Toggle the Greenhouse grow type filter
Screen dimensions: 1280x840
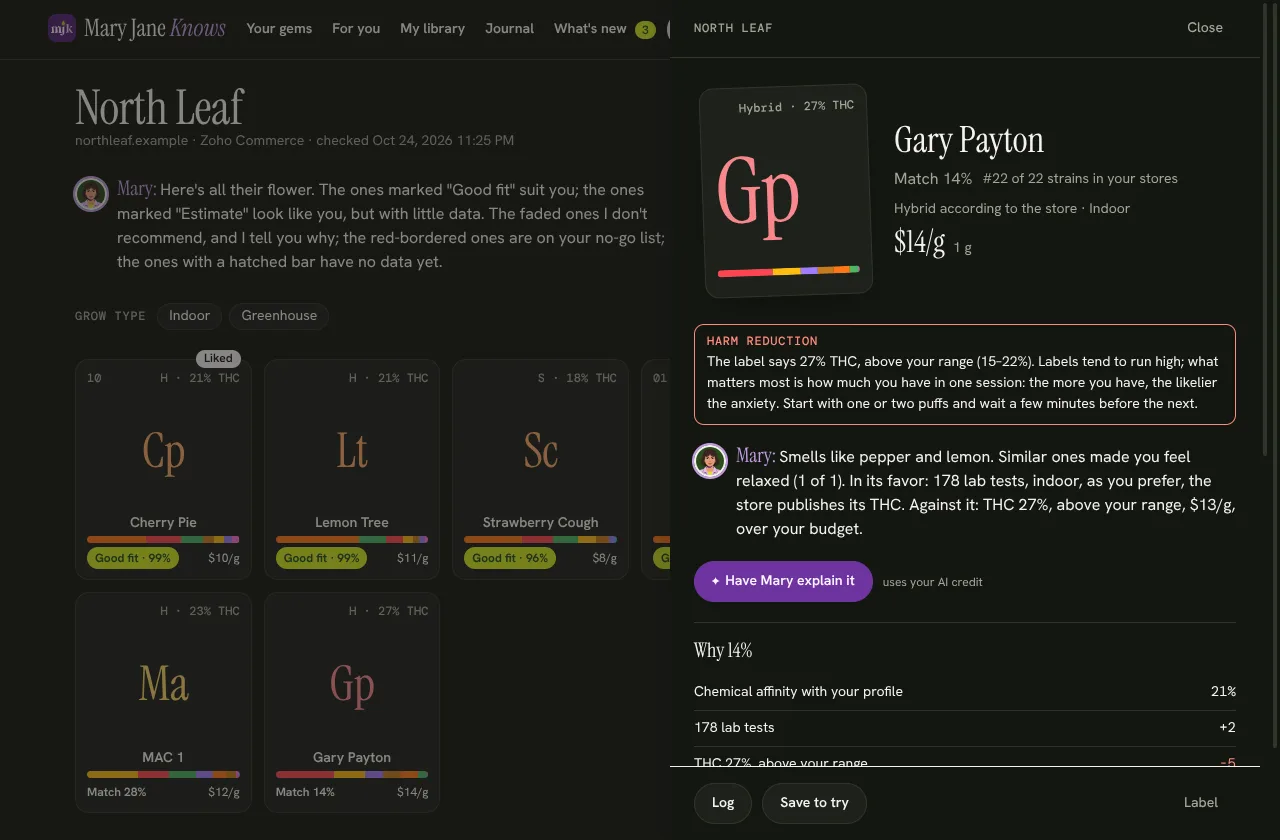(x=279, y=316)
